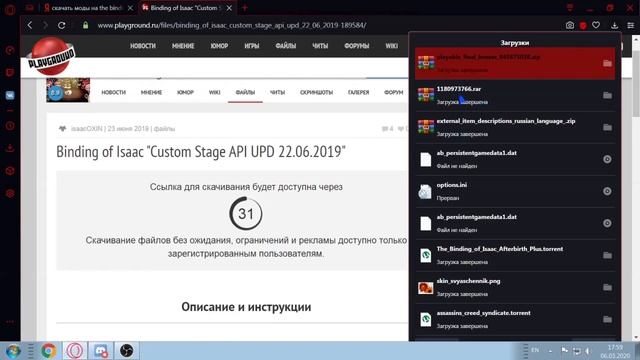
Task: Take a snapshot with the camera icon
Action: [x=570, y=25]
